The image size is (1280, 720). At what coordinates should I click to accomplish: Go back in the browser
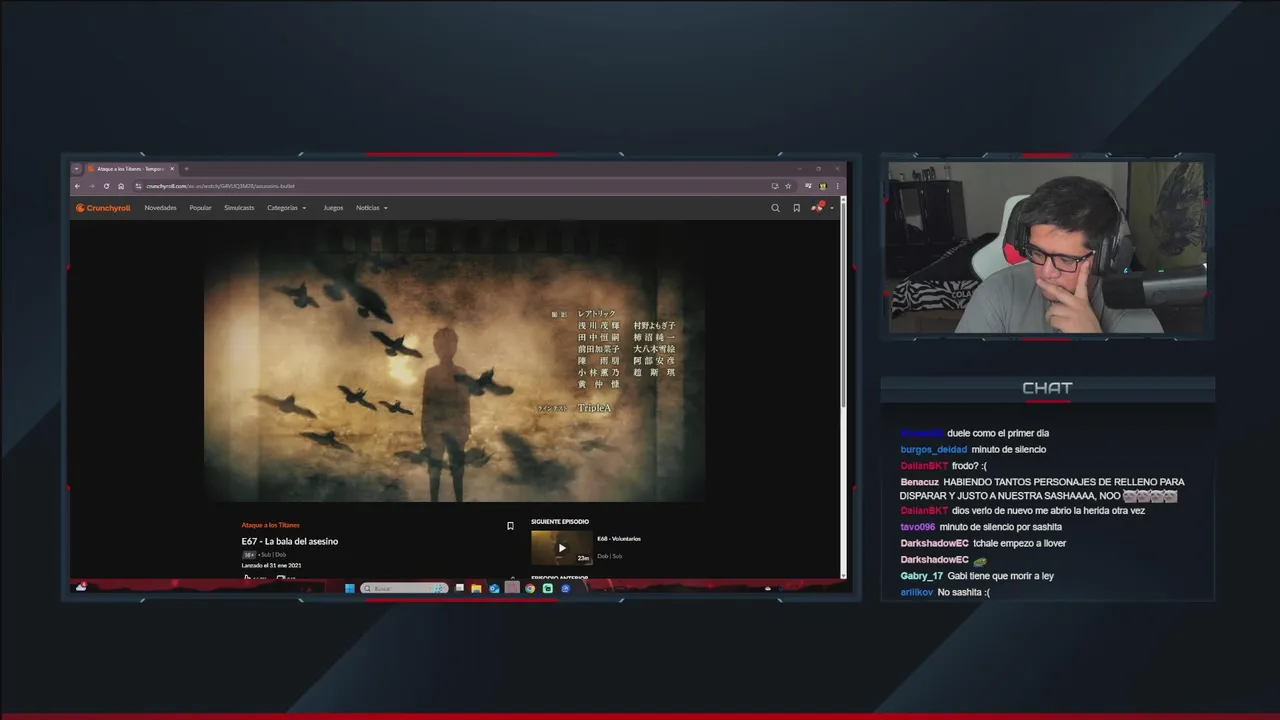(x=77, y=186)
